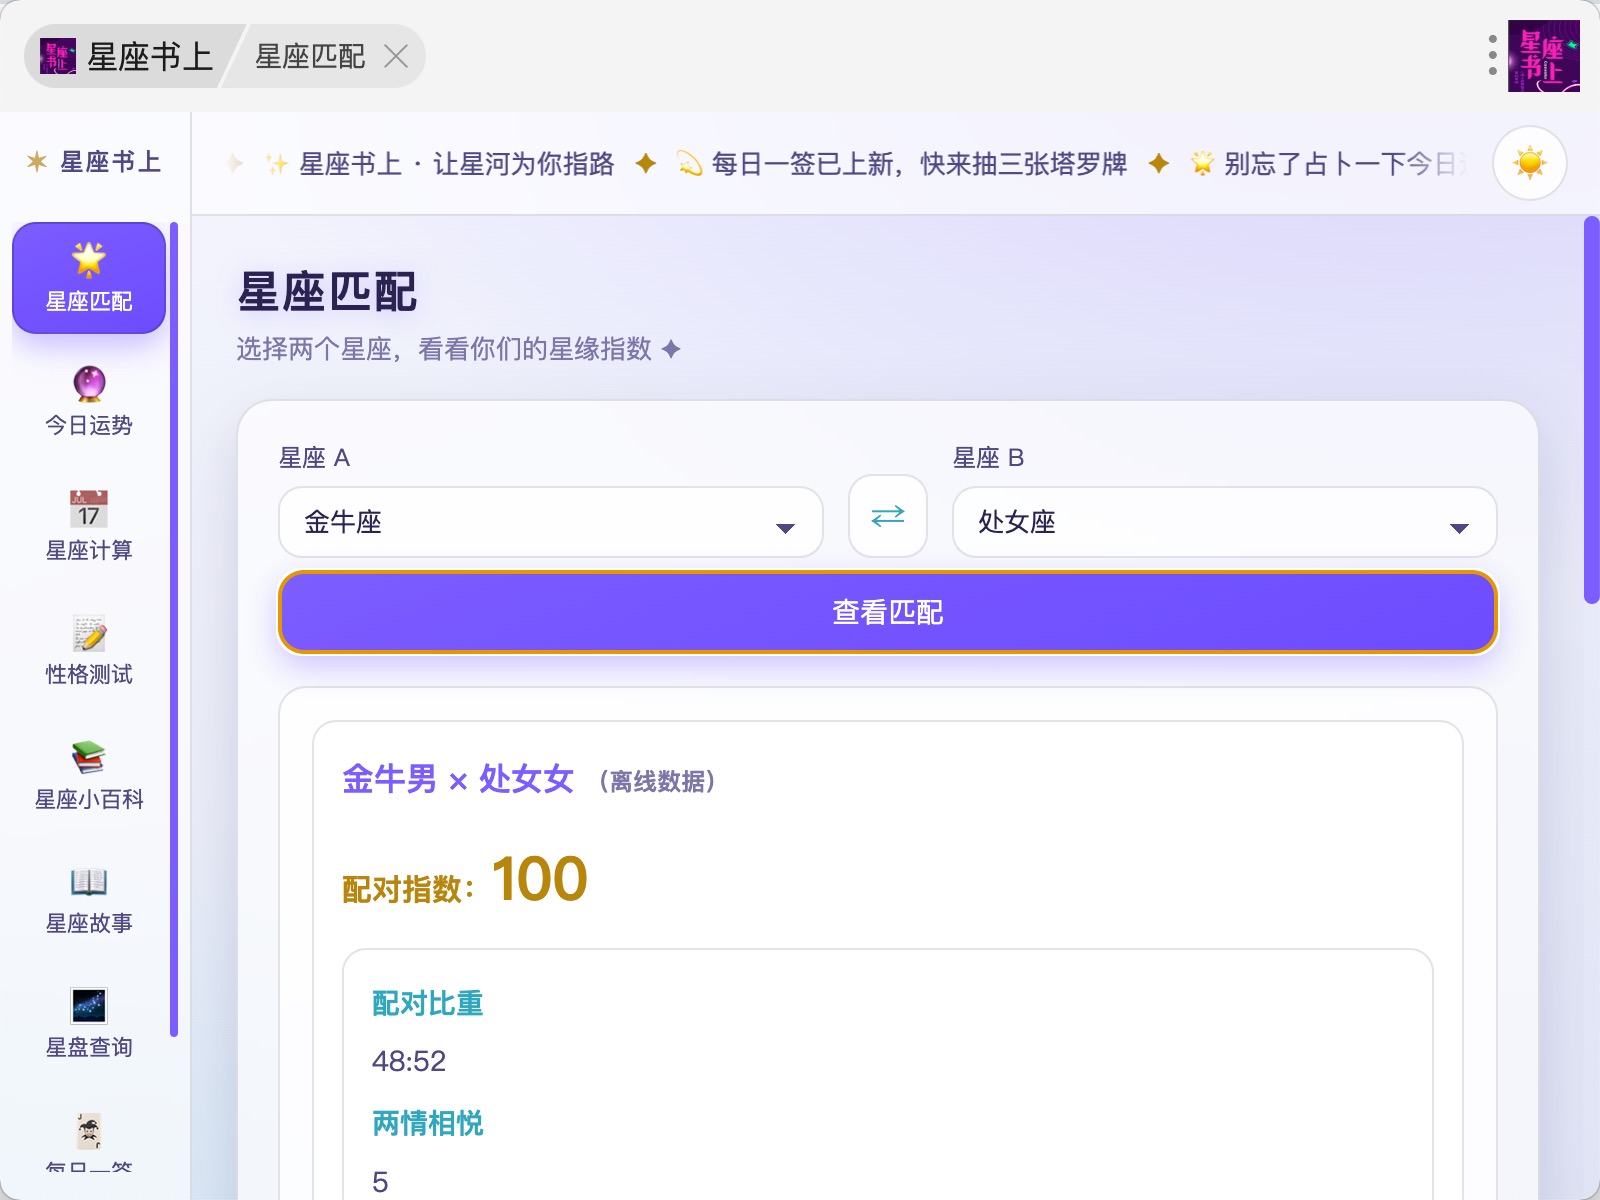Open the 今日运势 crystal ball icon
The width and height of the screenshot is (1600, 1200).
(89, 384)
